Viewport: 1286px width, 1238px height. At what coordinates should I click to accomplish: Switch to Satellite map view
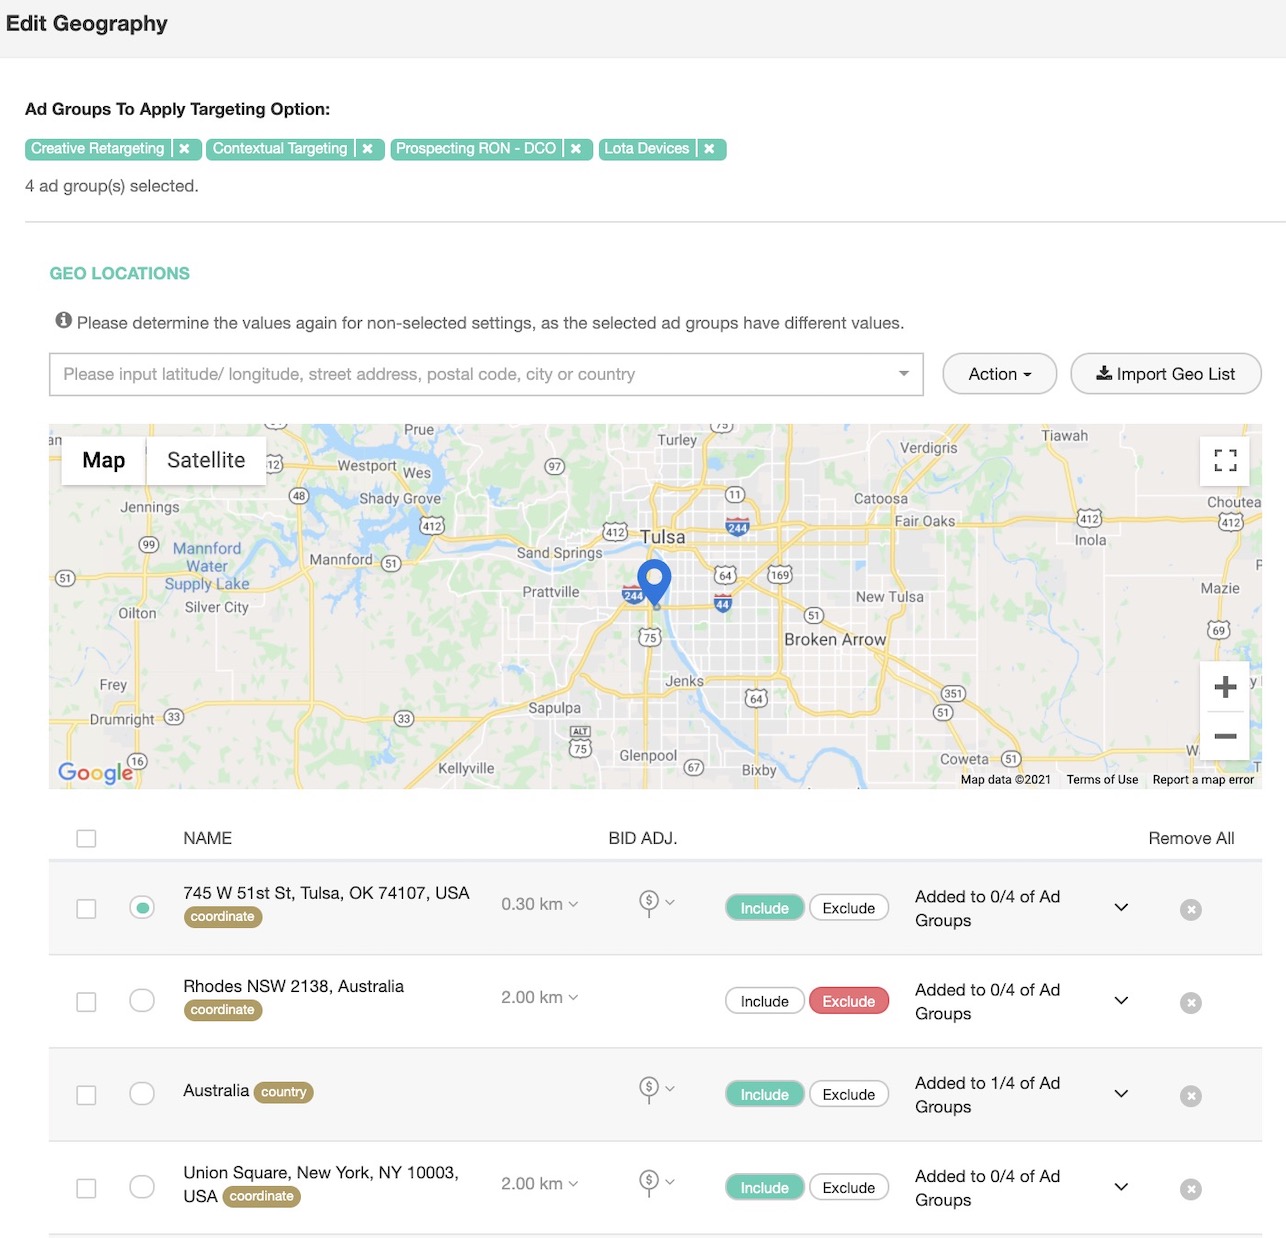click(x=206, y=460)
